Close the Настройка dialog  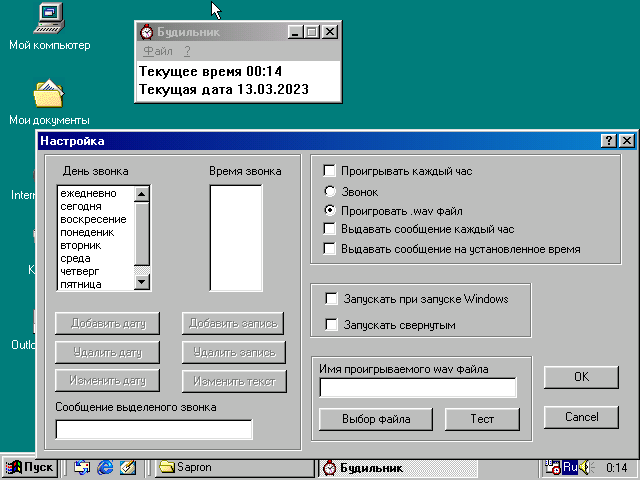pos(627,141)
